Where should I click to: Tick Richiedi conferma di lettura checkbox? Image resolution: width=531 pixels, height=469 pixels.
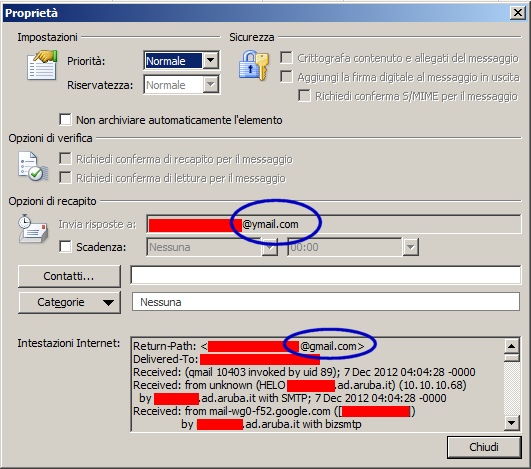tap(65, 178)
